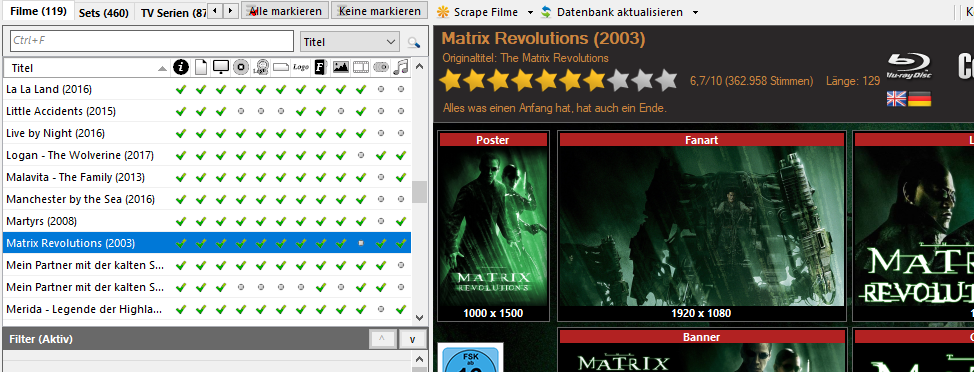Click the magnifier search icon beside Titel
974x372 pixels.
click(x=413, y=42)
